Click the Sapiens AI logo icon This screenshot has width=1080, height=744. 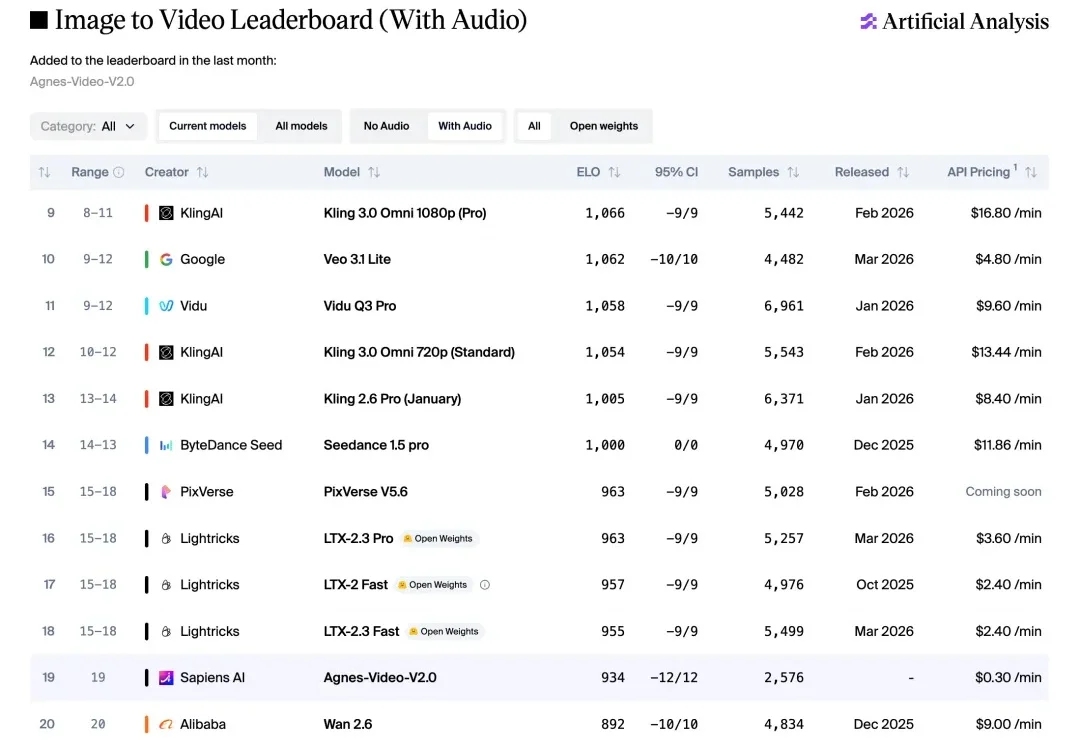(x=166, y=678)
